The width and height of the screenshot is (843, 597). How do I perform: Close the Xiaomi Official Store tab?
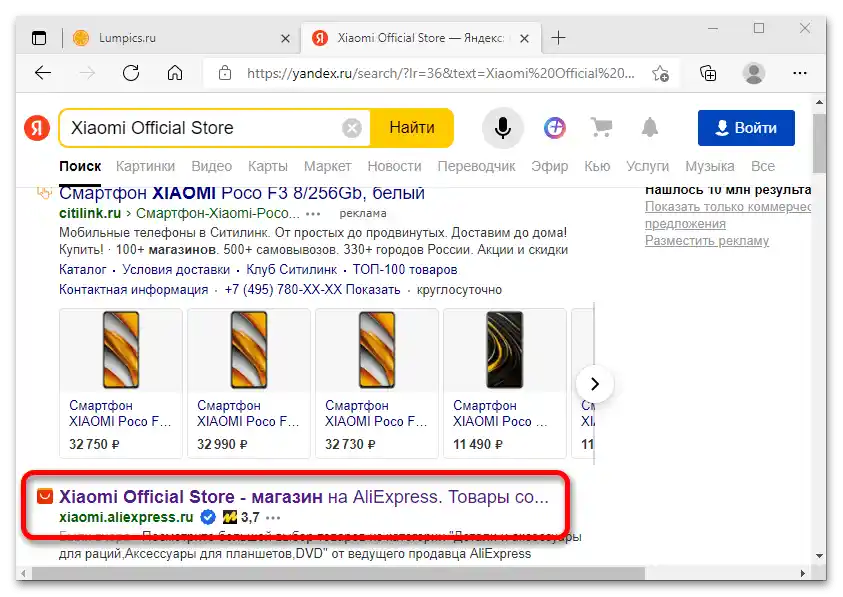(x=525, y=39)
